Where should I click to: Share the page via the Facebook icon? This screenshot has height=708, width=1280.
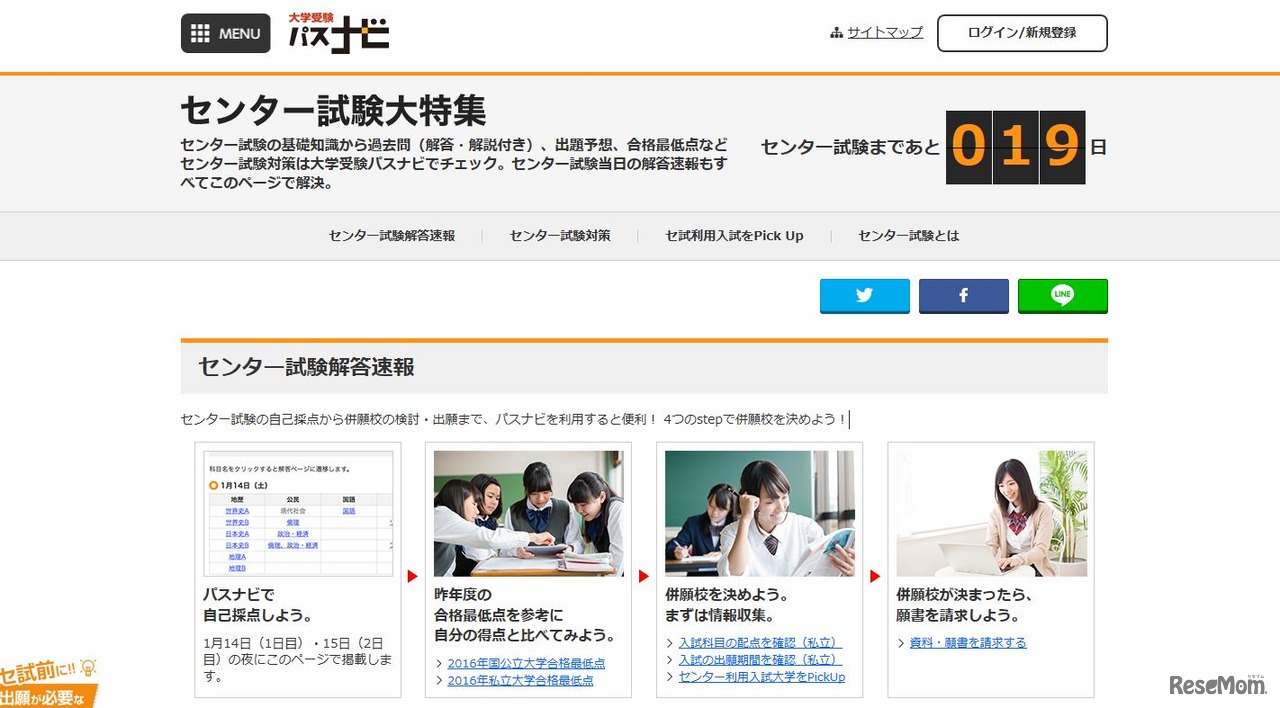[963, 295]
